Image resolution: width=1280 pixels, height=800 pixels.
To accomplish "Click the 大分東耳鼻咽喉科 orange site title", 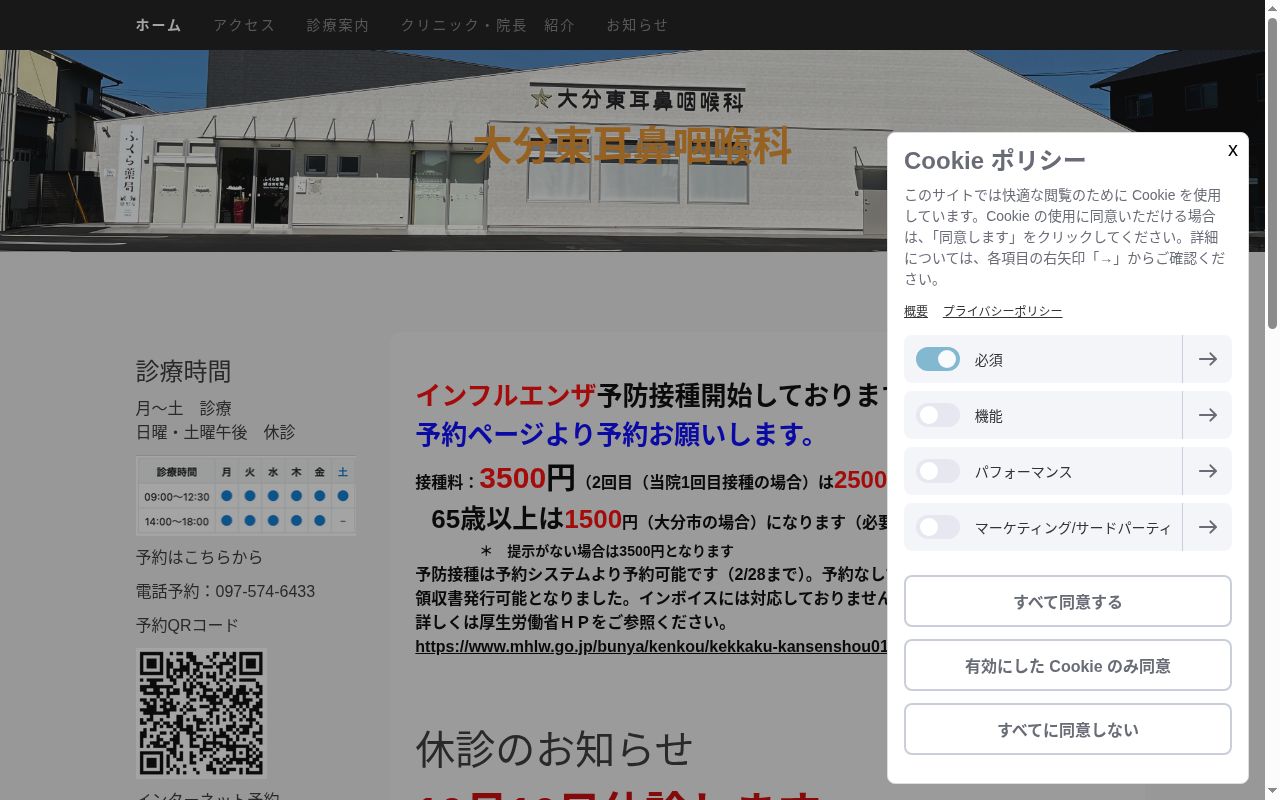I will click(x=633, y=146).
